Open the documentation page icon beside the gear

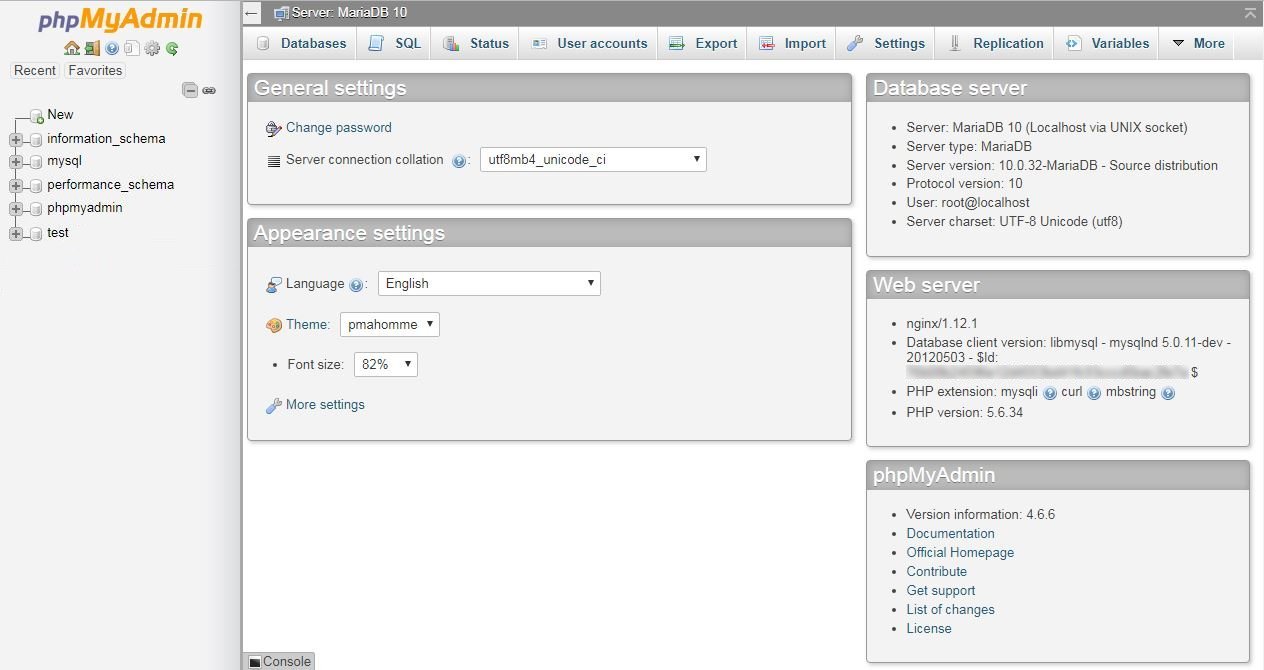[x=131, y=48]
